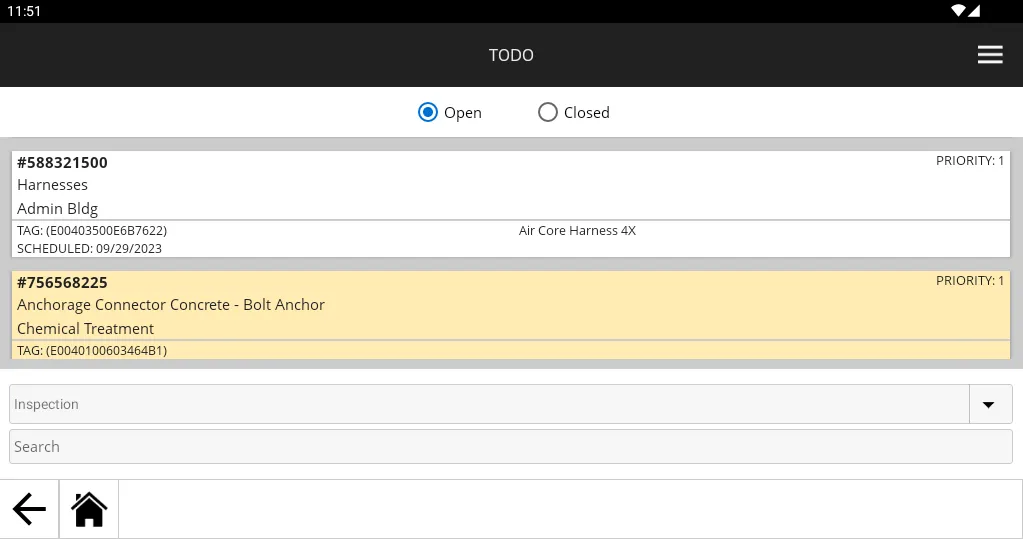Tap the Wi-Fi status icon

tap(958, 11)
